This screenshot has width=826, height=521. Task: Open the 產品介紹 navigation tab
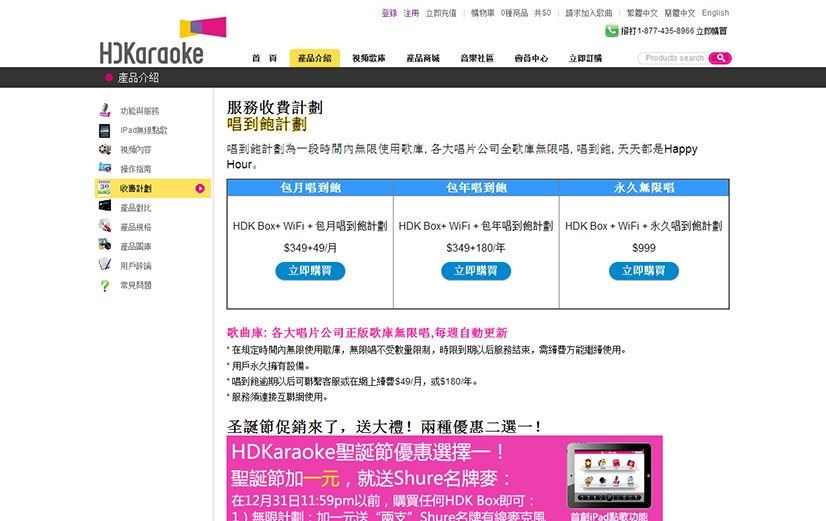coord(315,58)
